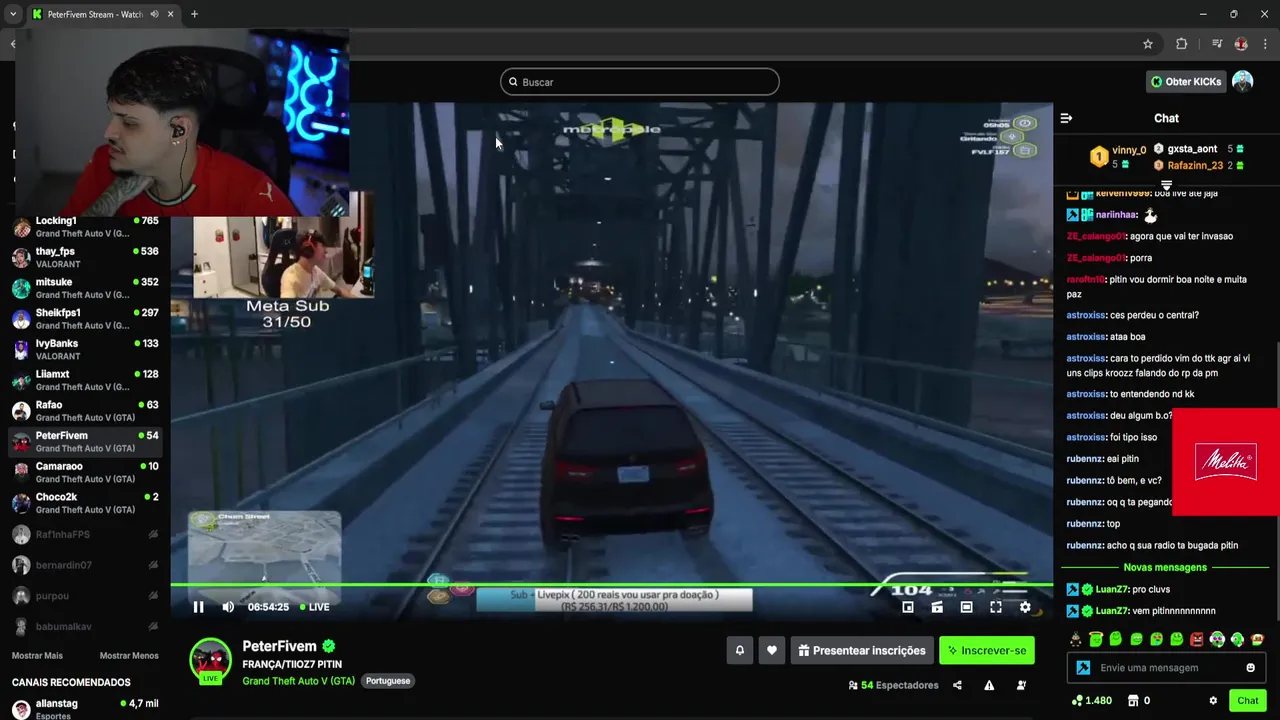This screenshot has height=720, width=1280.
Task: Open new browser tab
Action: [x=194, y=14]
